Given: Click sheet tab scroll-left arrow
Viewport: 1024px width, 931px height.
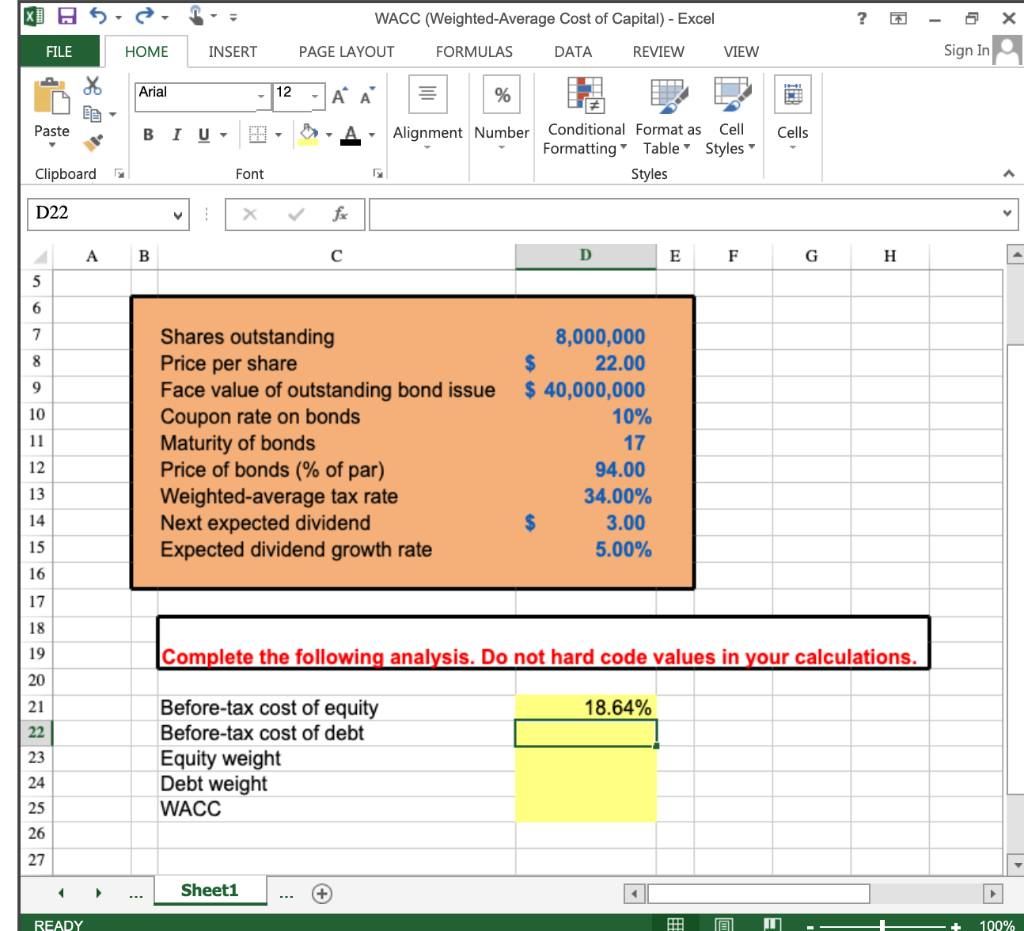Looking at the screenshot, I should (61, 892).
